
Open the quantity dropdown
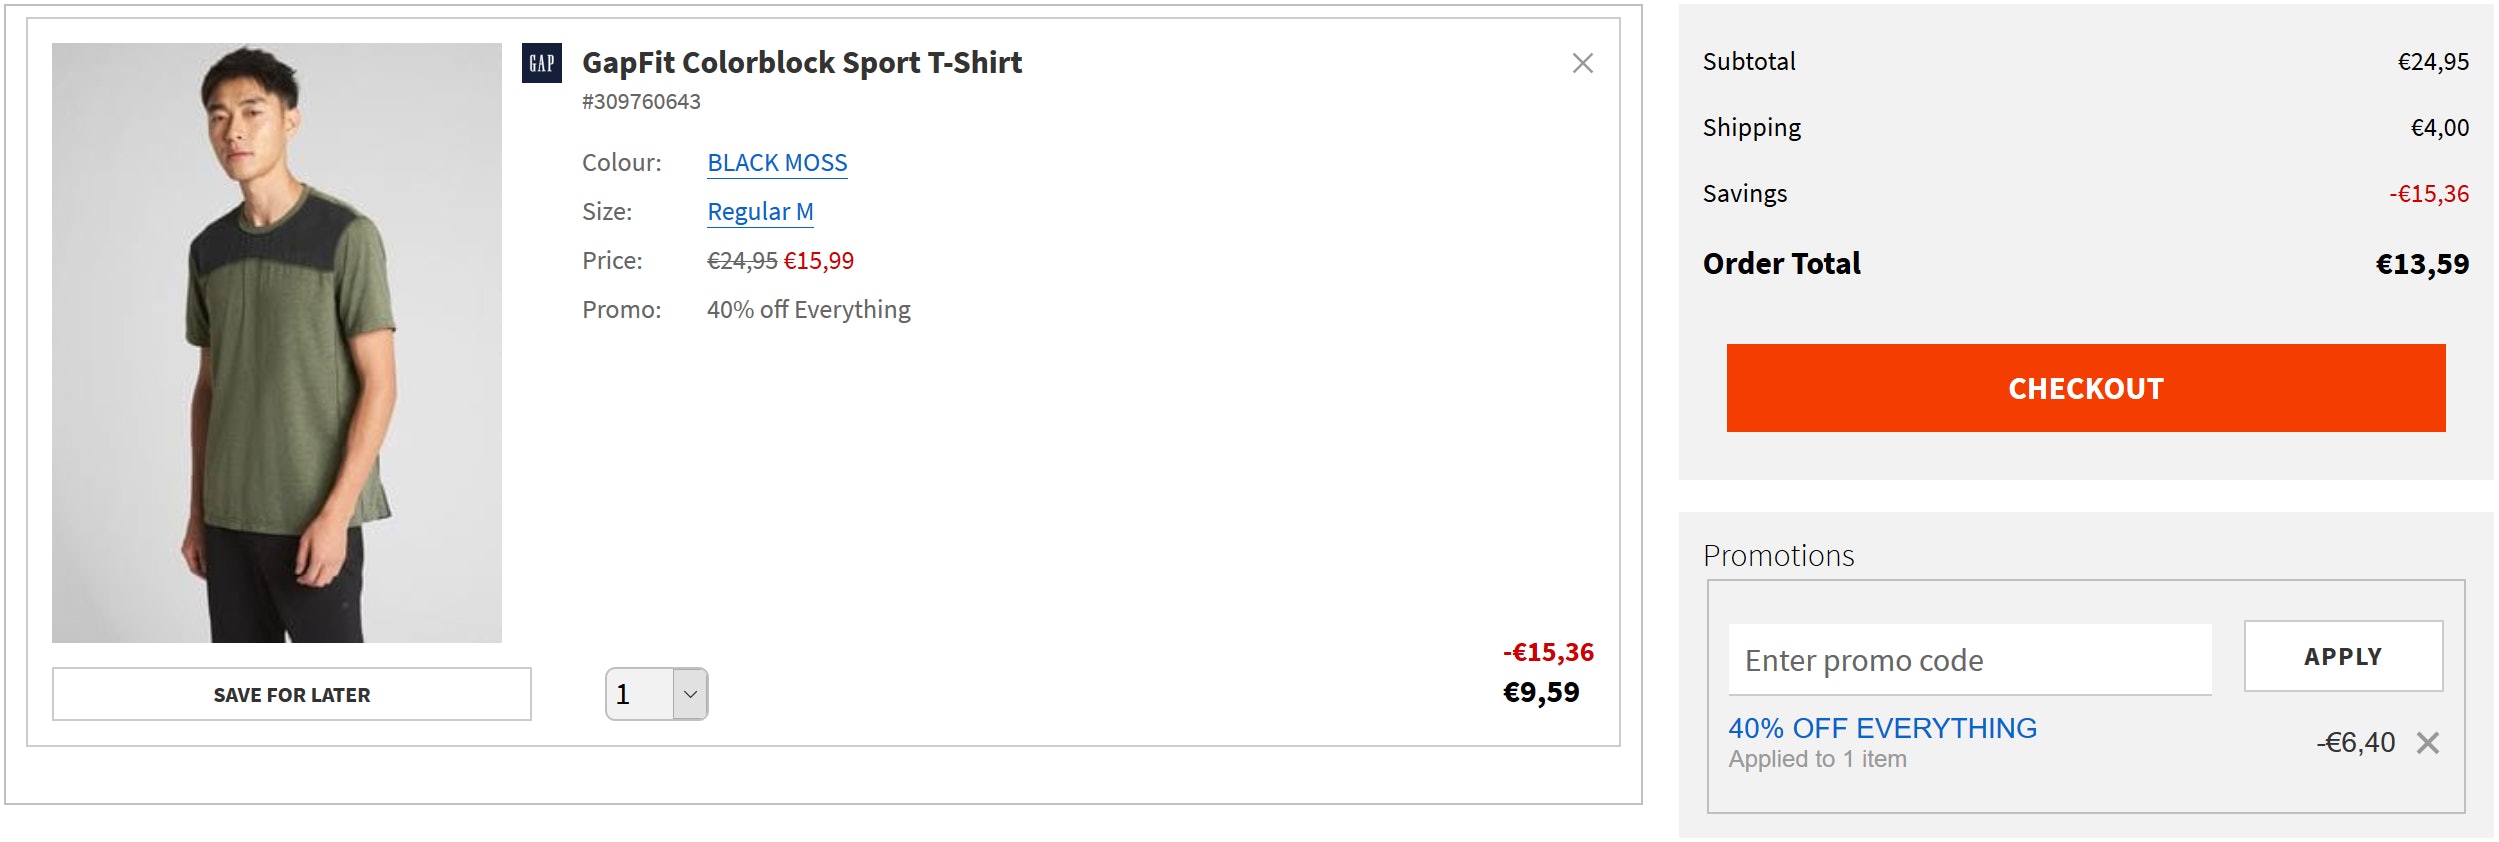tap(657, 694)
